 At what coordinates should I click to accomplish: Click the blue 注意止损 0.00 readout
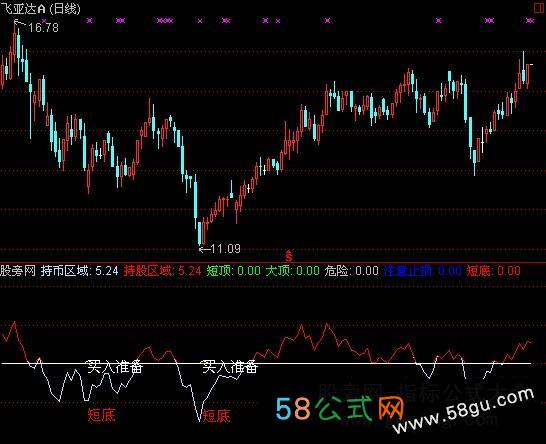coord(423,271)
